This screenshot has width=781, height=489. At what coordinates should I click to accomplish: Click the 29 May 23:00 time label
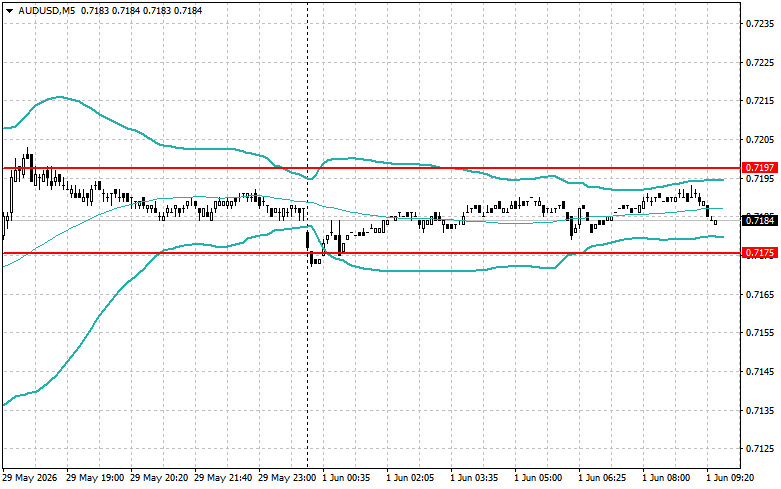(287, 478)
